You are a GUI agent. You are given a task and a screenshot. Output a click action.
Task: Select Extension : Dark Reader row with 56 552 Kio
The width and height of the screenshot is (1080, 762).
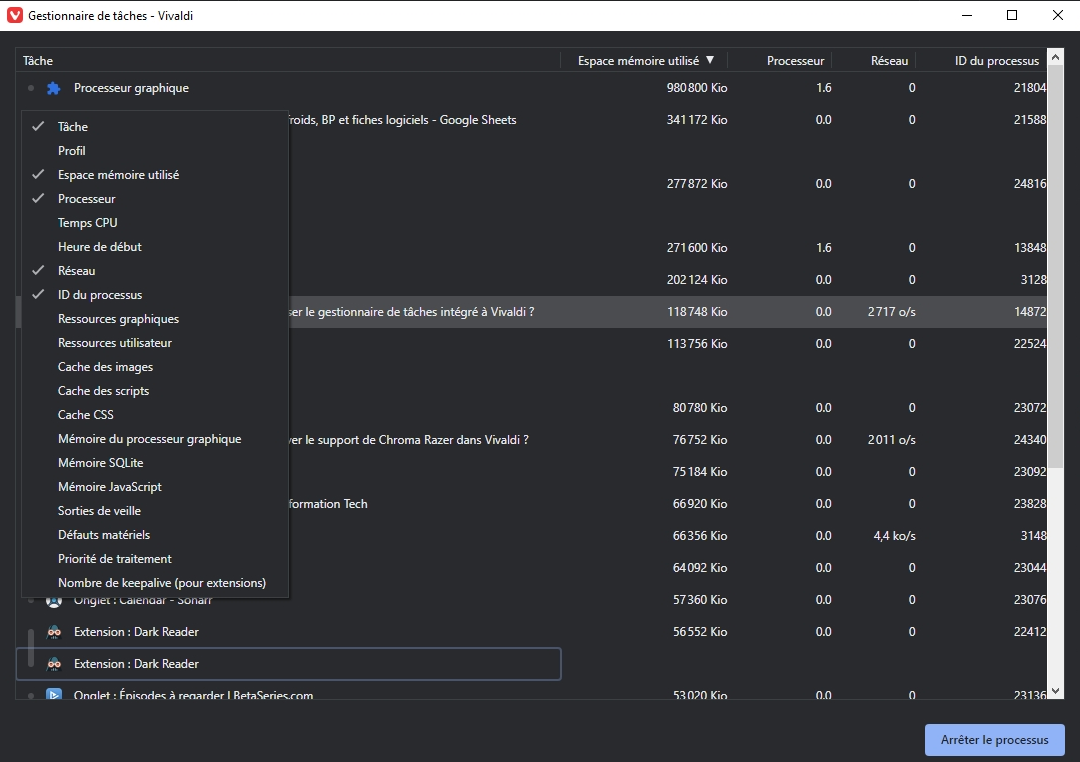531,632
